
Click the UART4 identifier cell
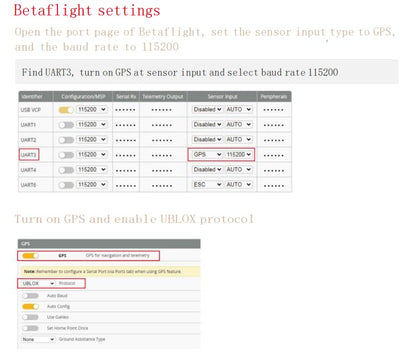[x=36, y=170]
